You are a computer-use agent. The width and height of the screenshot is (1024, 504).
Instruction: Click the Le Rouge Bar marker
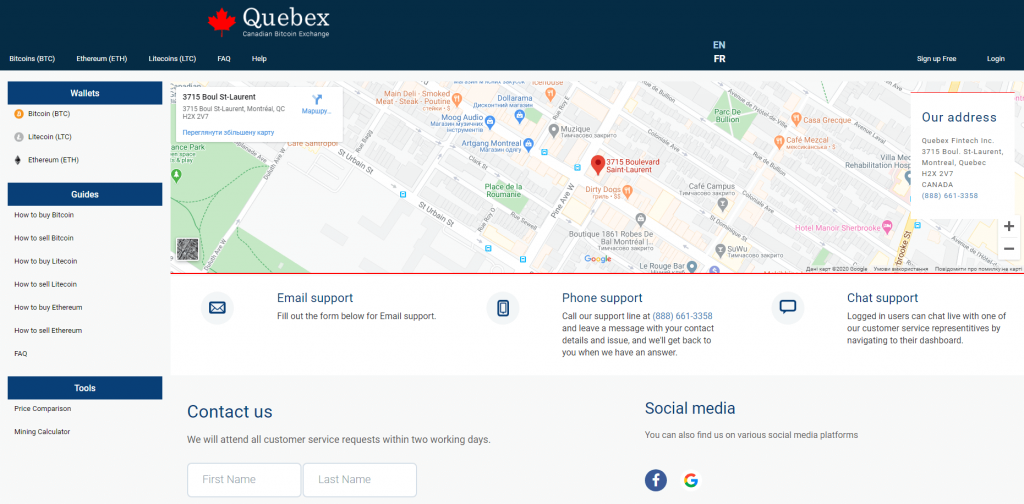pos(693,266)
